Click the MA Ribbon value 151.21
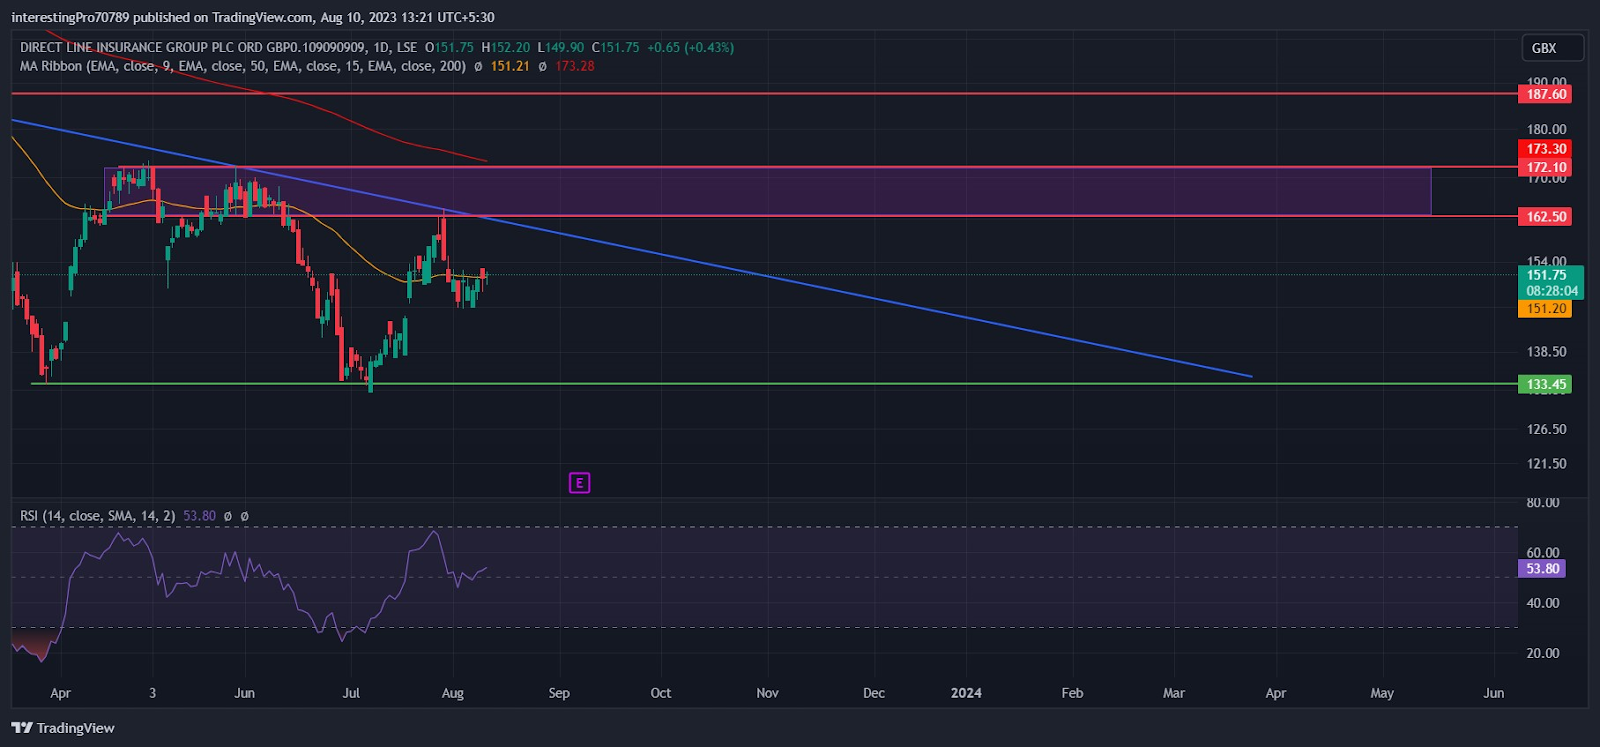Screen dimensions: 1600x747 tap(510, 66)
